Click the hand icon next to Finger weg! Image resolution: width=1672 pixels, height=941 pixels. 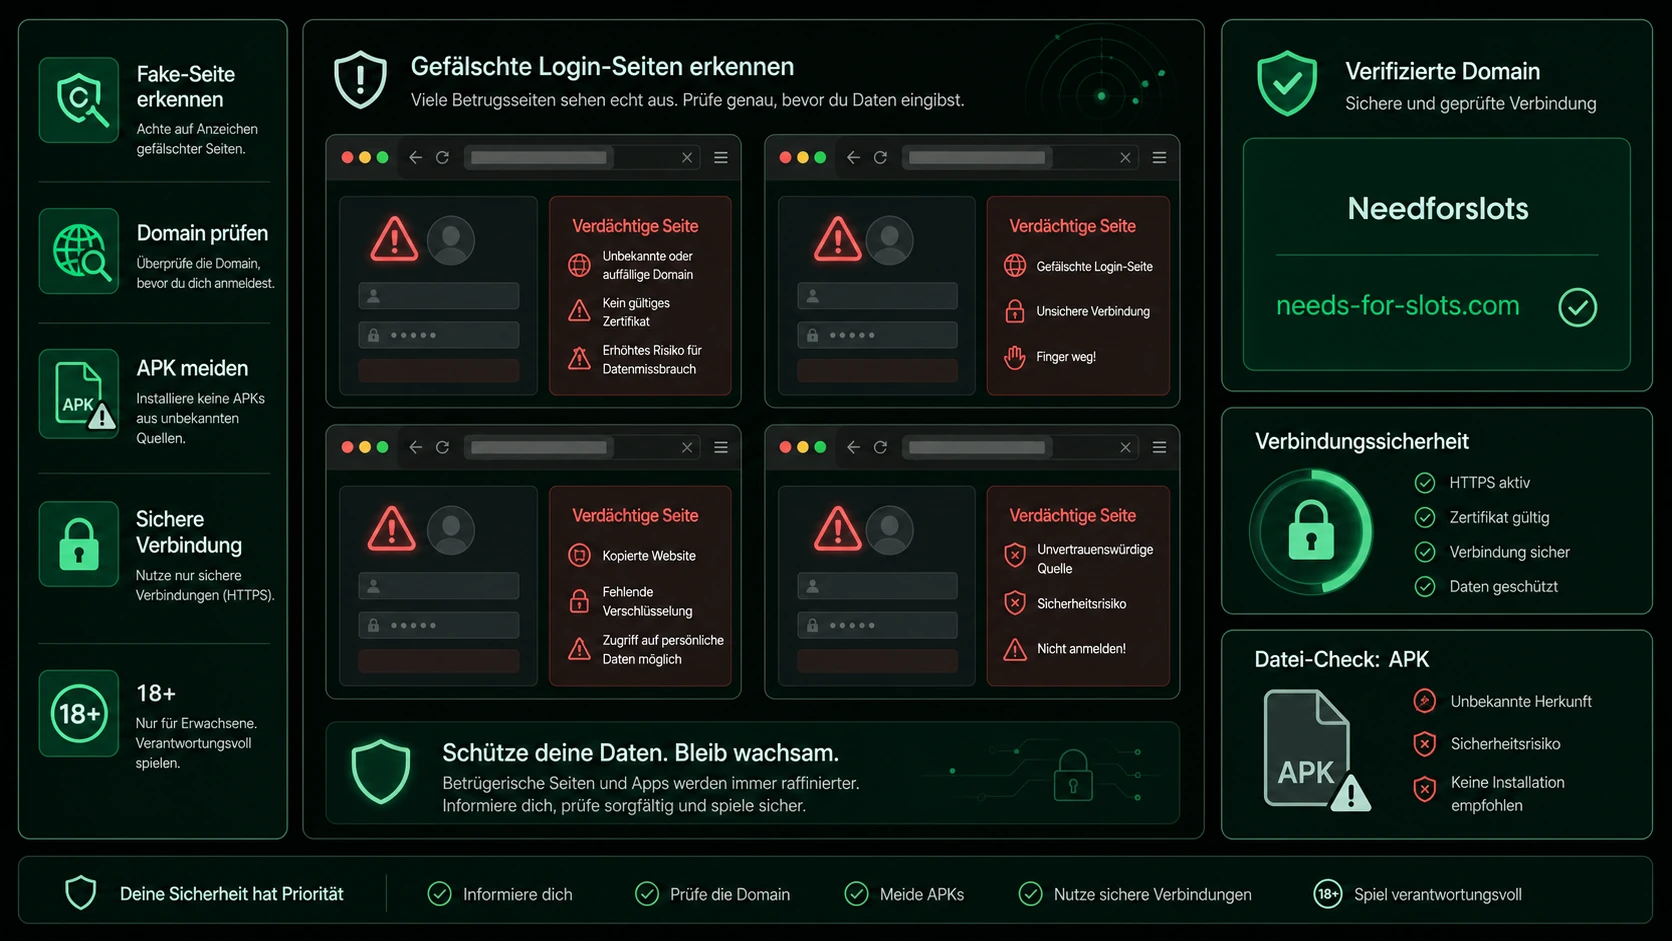(x=1015, y=357)
